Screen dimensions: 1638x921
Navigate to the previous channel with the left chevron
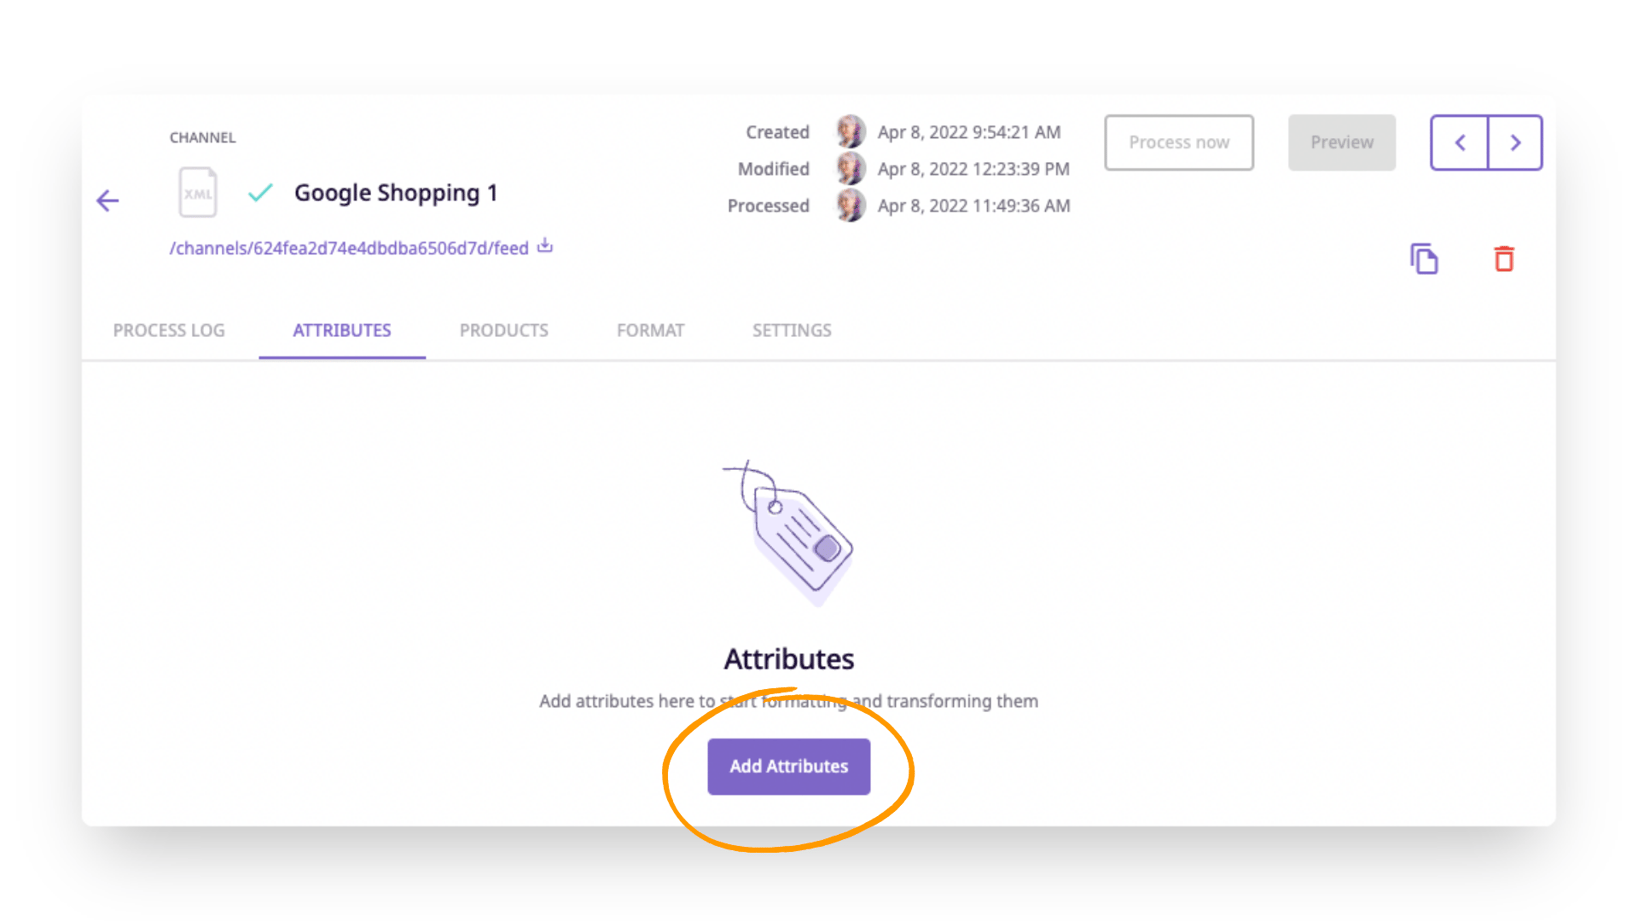coord(1459,142)
